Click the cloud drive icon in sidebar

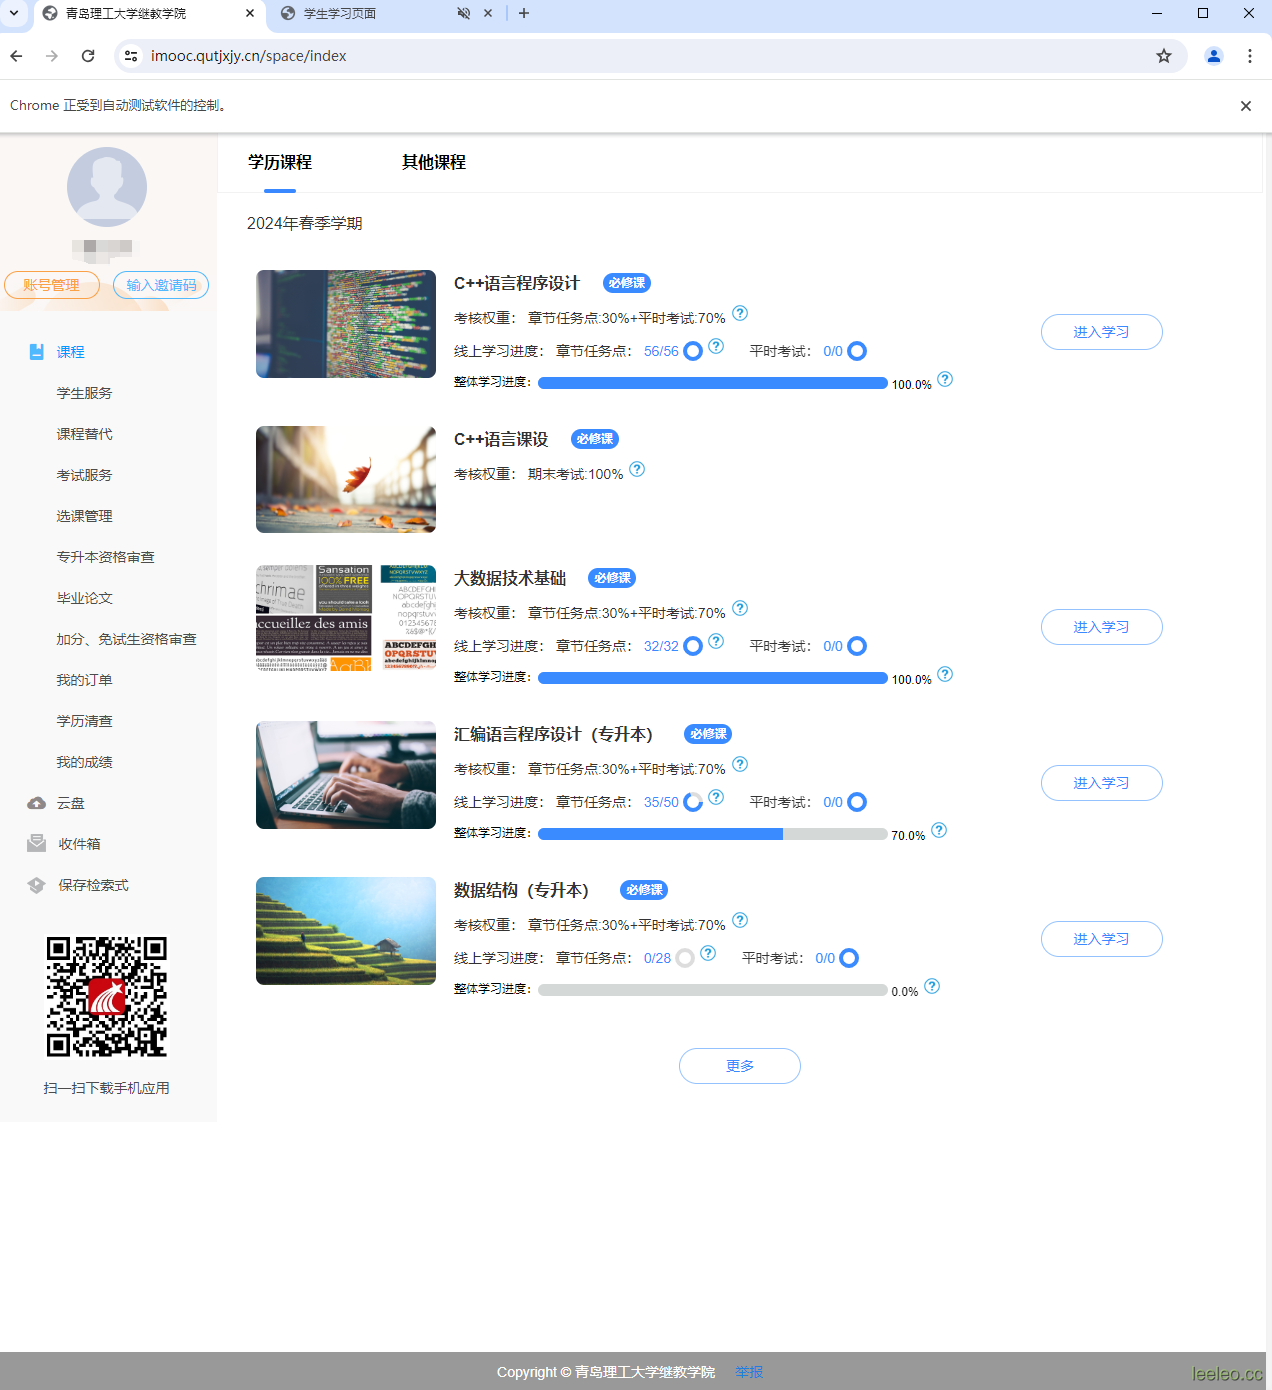pos(37,803)
